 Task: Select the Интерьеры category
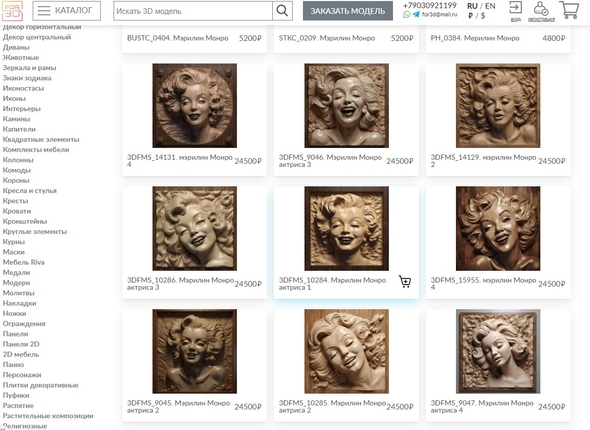click(21, 109)
